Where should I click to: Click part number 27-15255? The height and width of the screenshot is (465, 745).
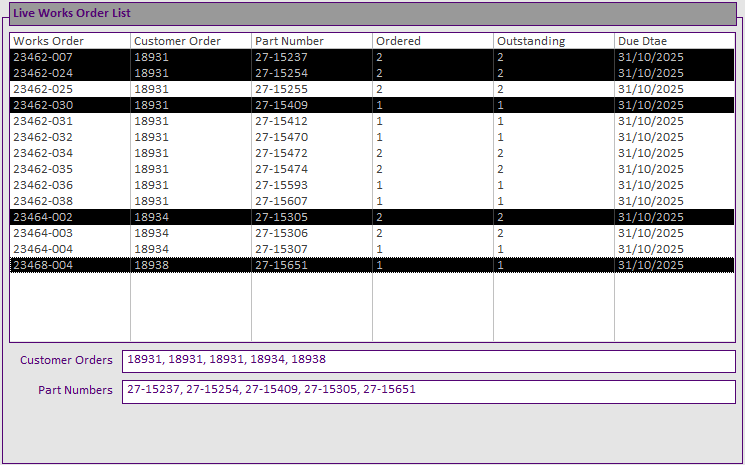281,89
